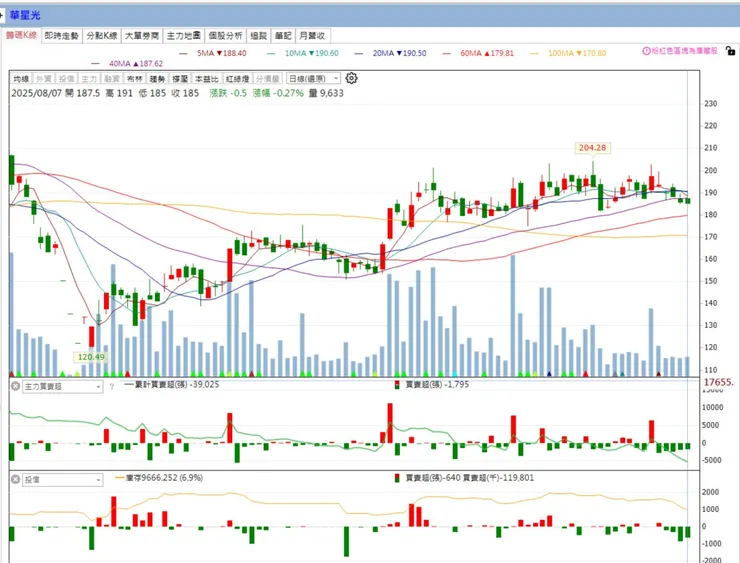
Task: Close the 投信 indicator panel
Action: point(16,479)
